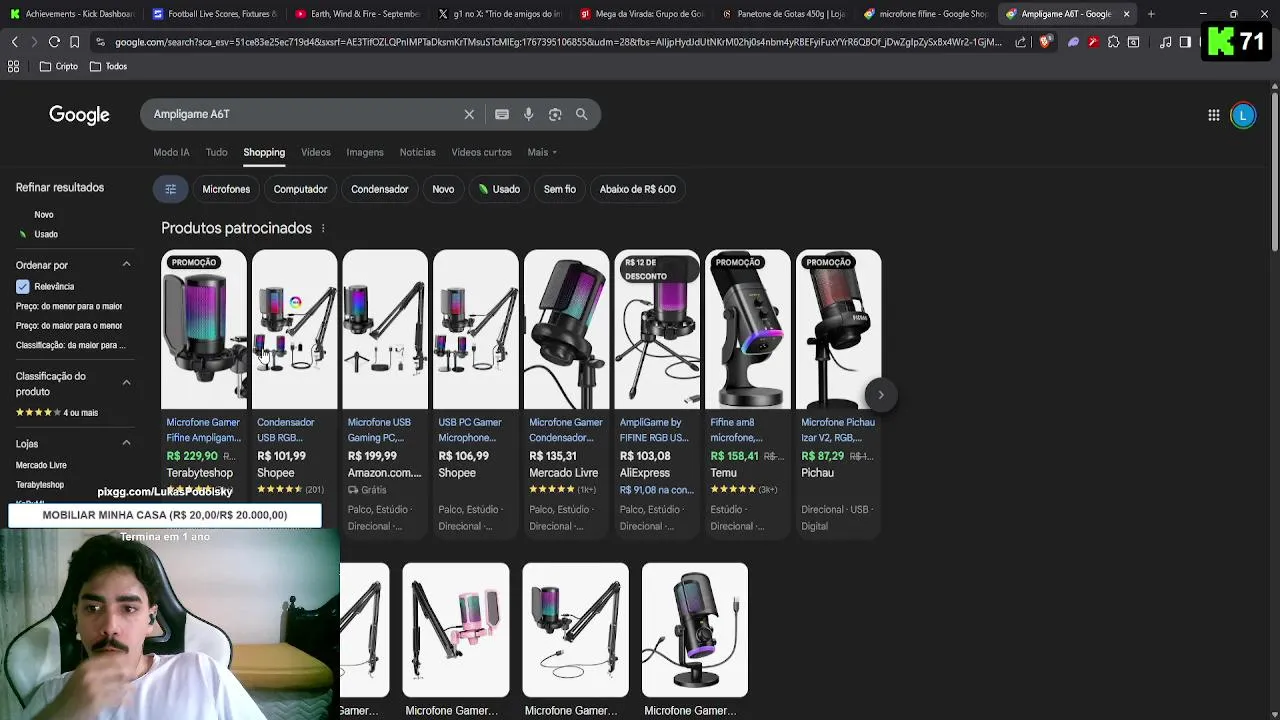Filter by 4 ou mais stars
Screen dimensions: 1280x720
click(x=57, y=412)
